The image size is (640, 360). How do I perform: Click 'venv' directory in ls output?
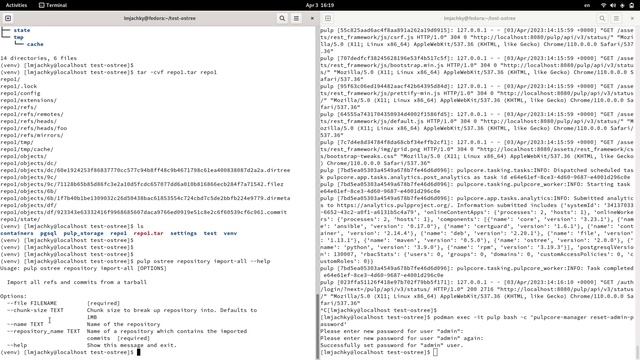[x=230, y=233]
